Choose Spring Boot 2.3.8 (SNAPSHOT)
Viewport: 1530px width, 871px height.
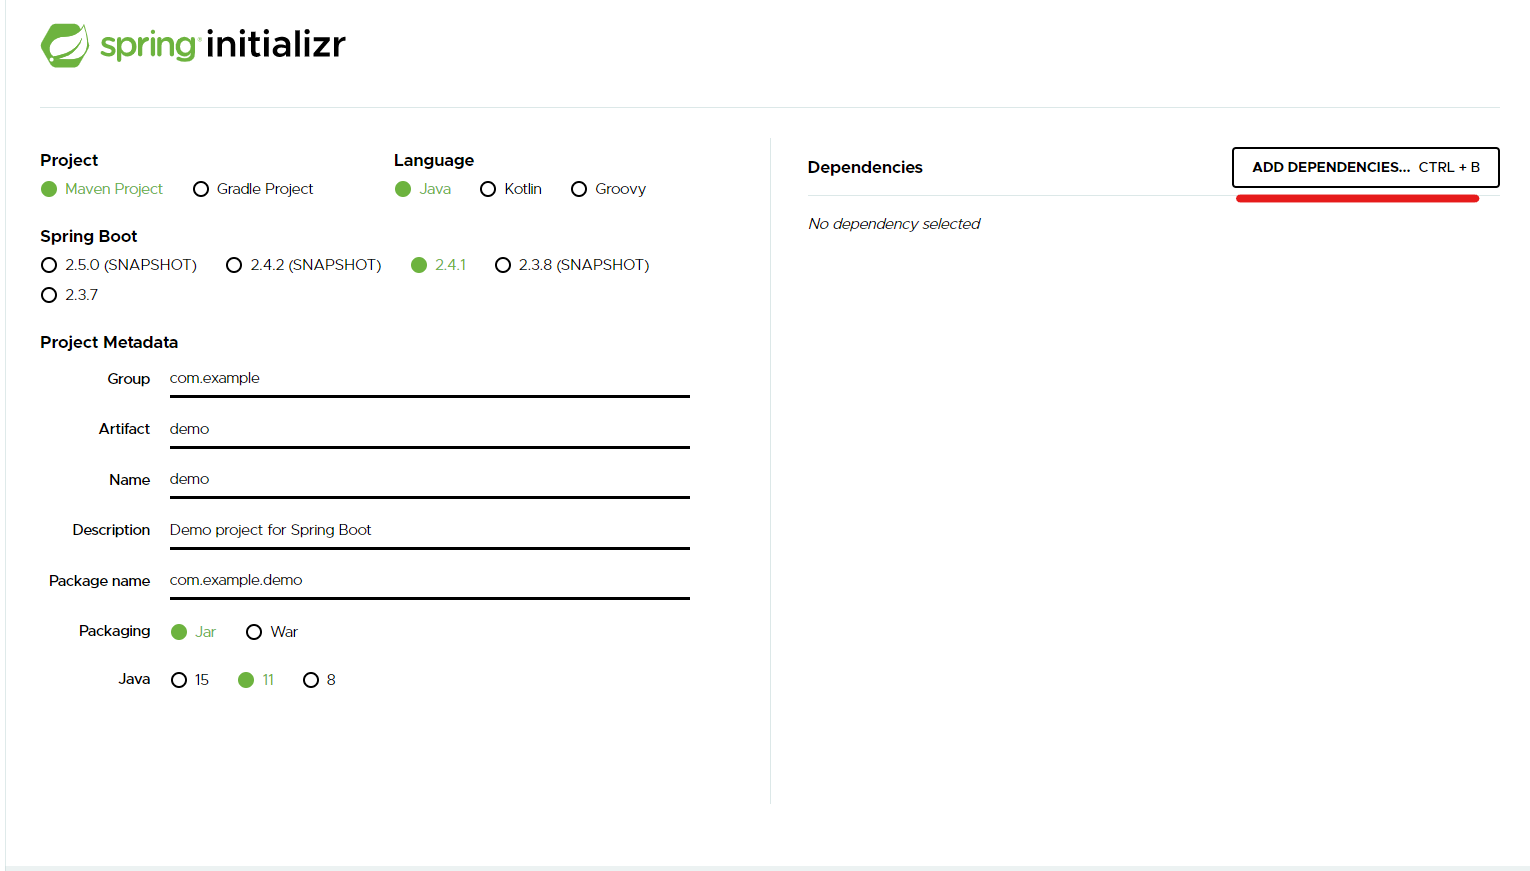[572, 265]
